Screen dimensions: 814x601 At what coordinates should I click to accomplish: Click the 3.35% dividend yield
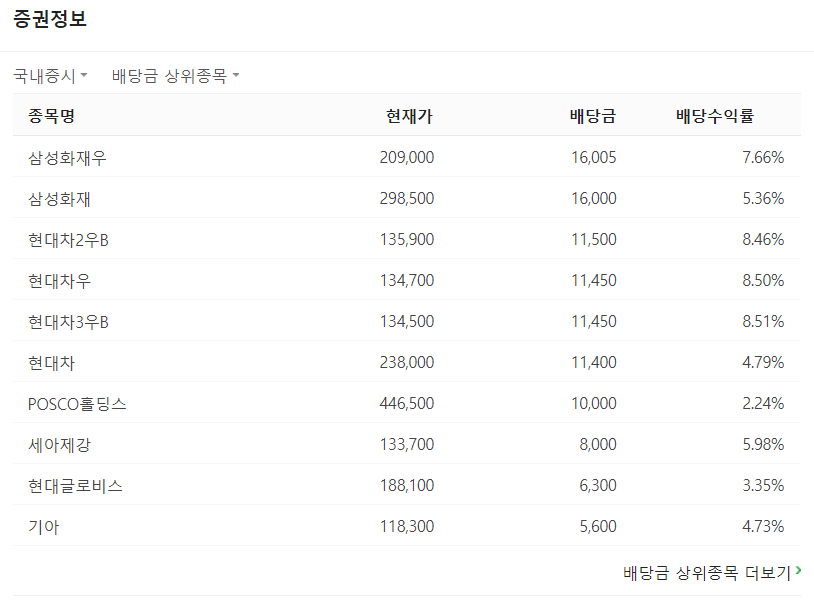763,485
